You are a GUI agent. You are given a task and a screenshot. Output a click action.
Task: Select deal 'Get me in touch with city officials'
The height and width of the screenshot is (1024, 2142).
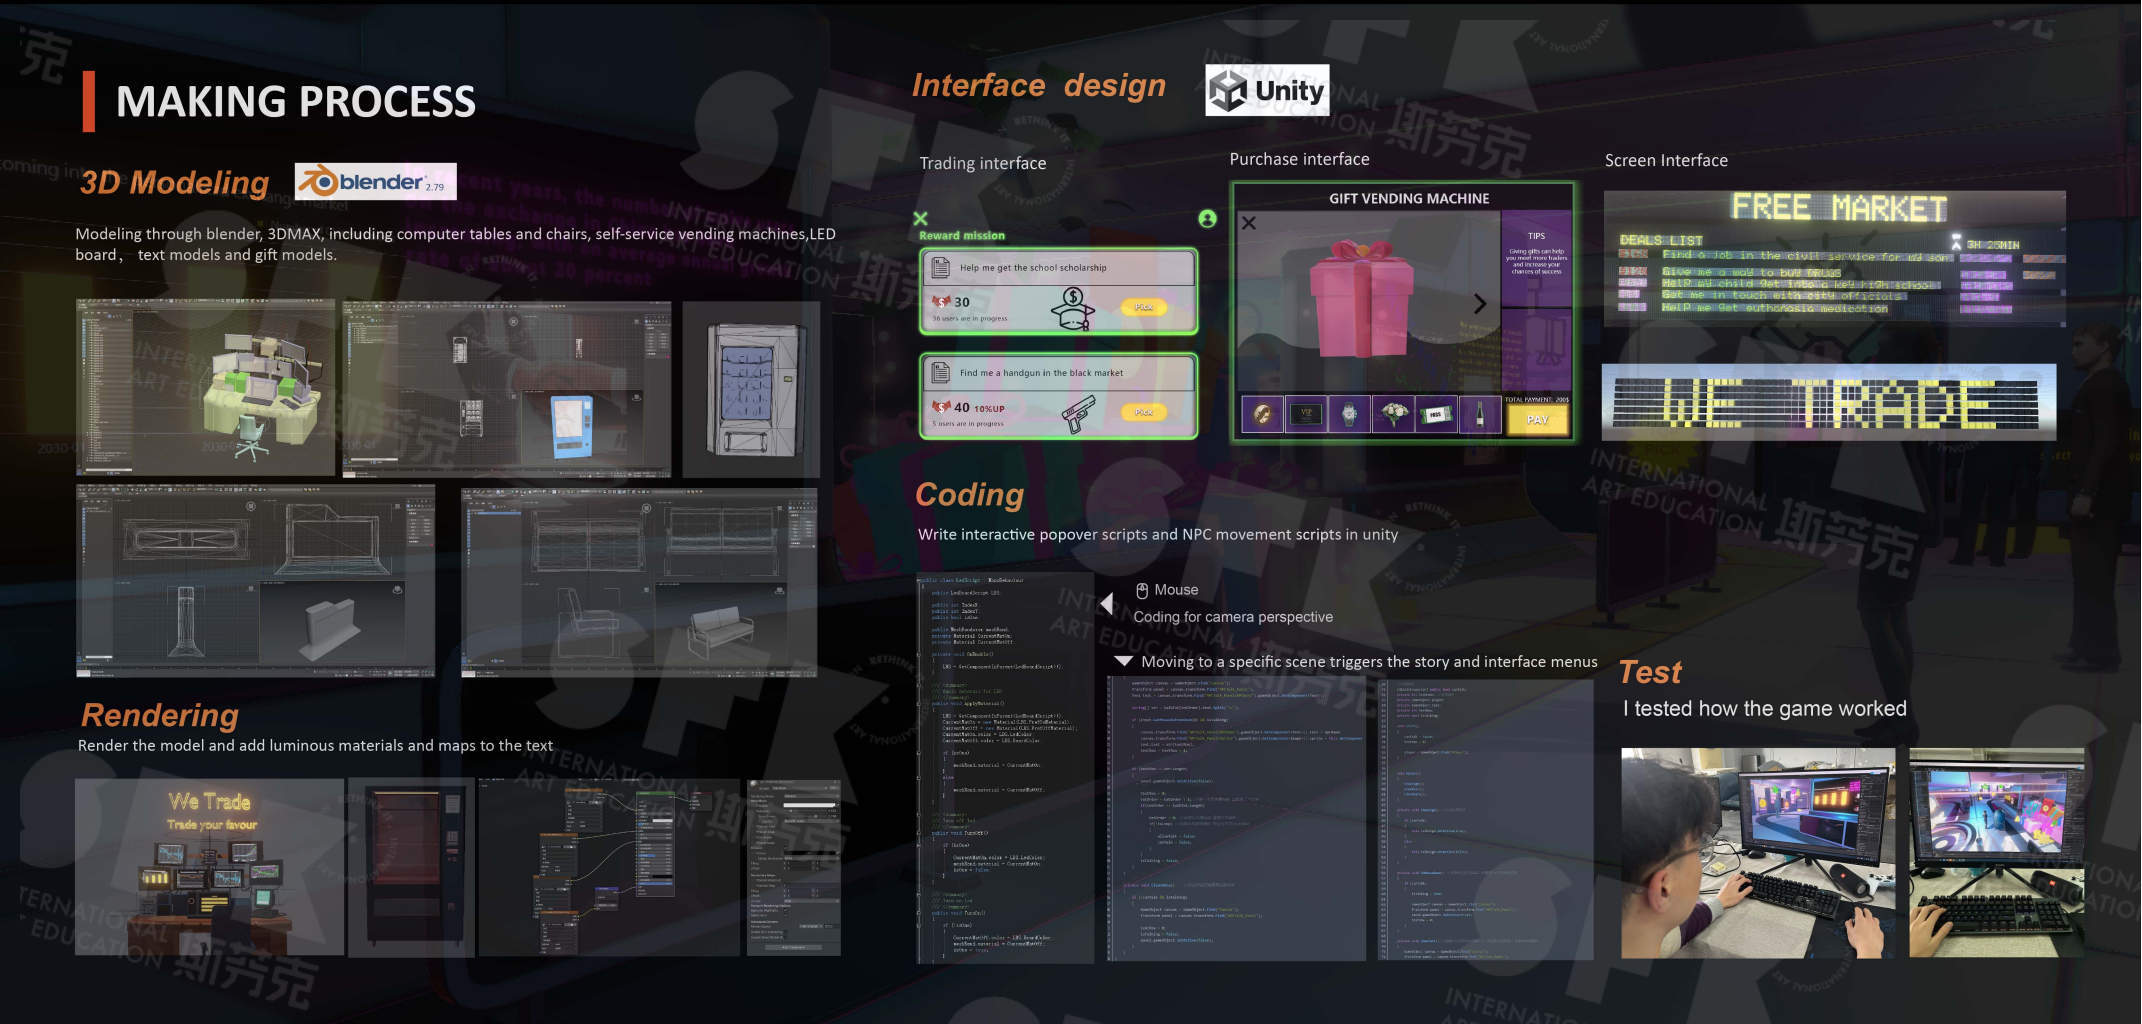pos(1783,295)
